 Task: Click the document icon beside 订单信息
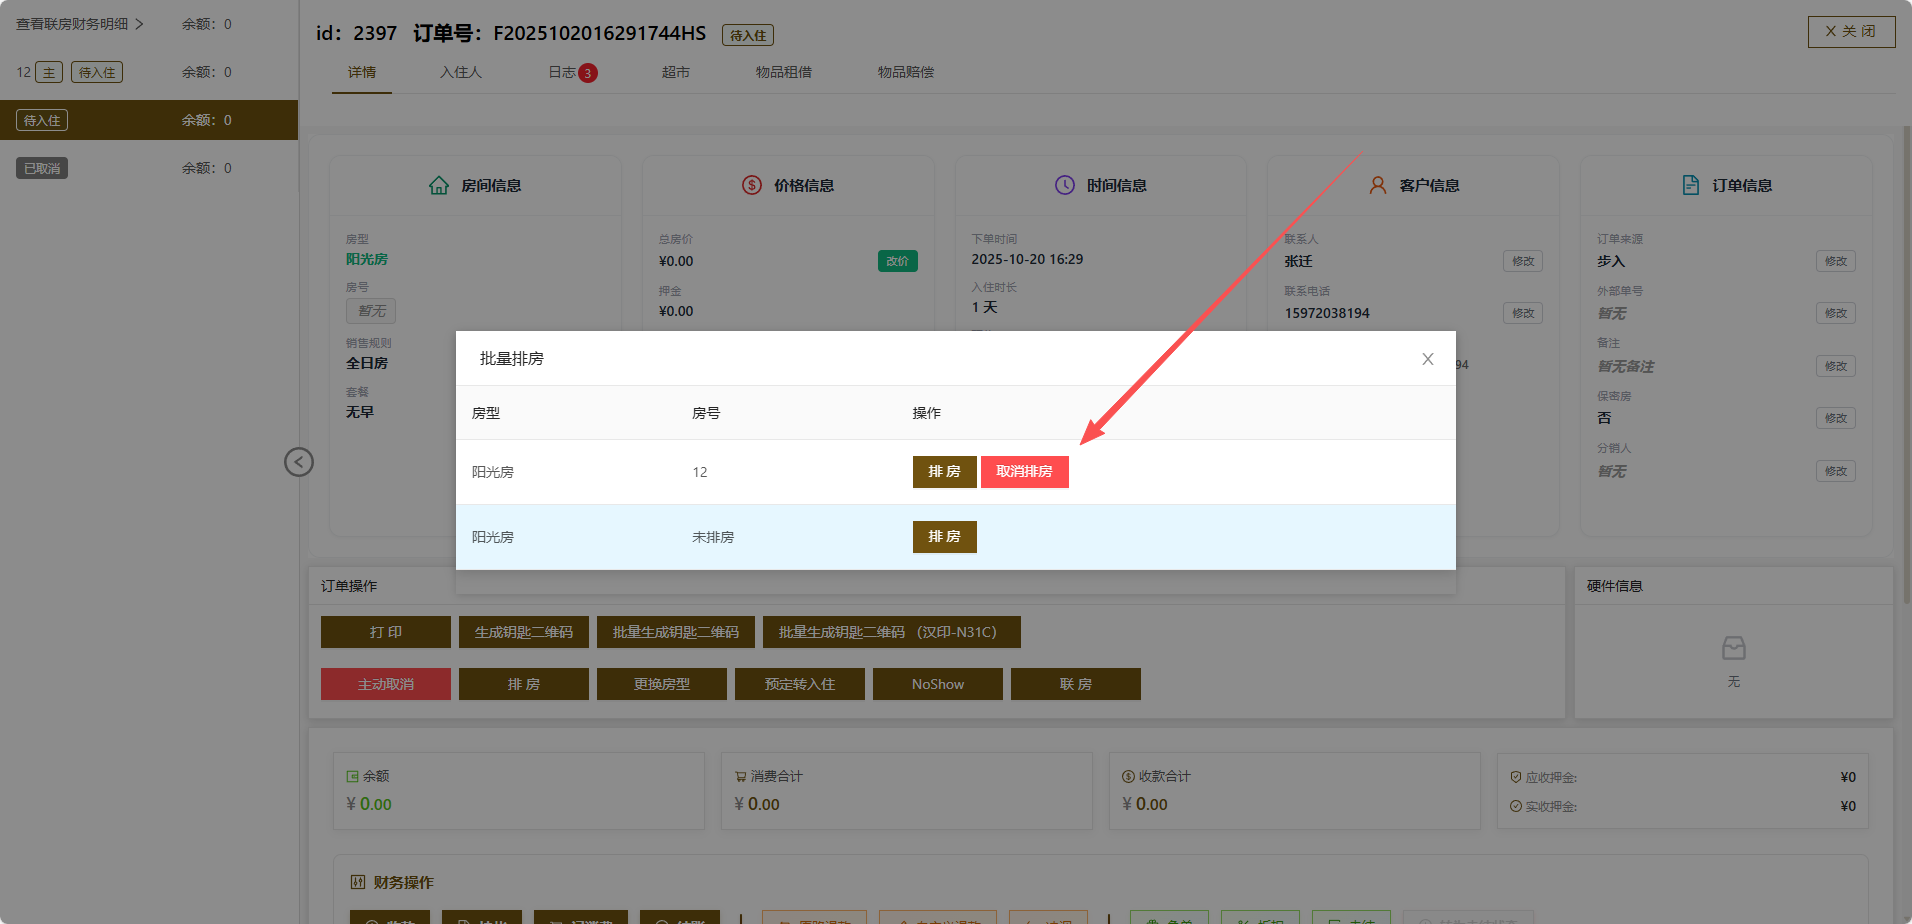pyautogui.click(x=1691, y=186)
